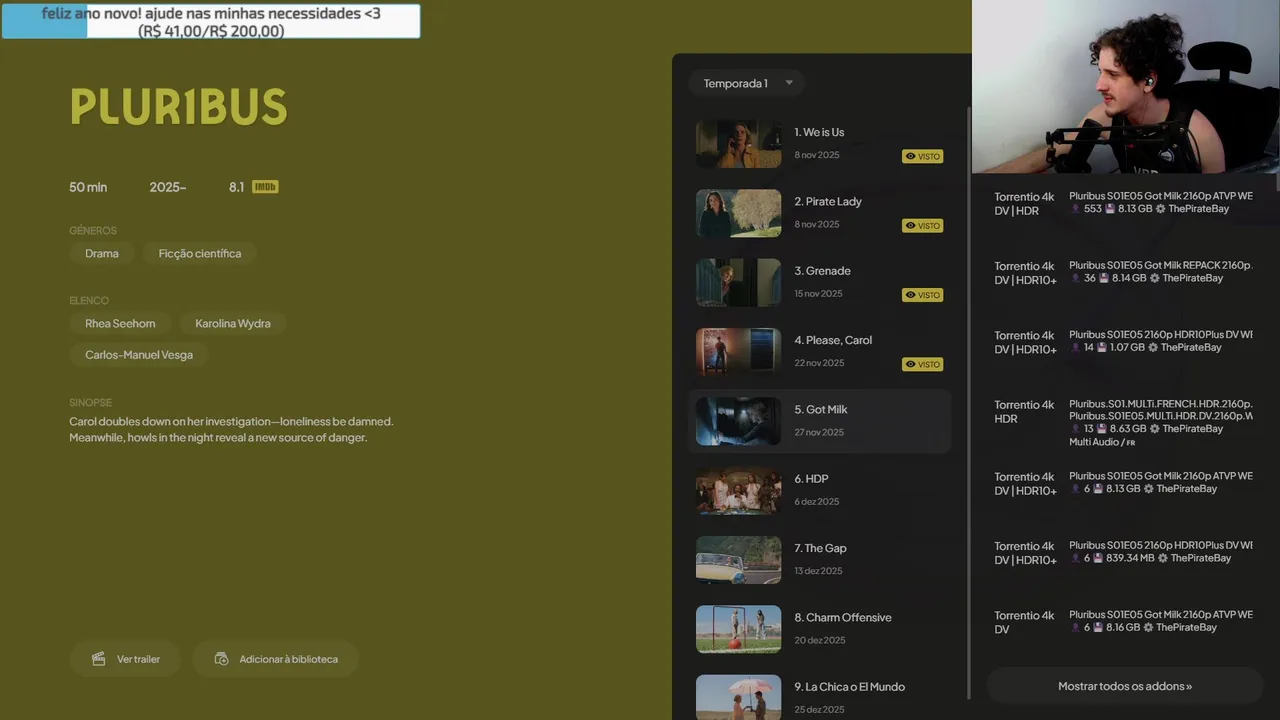
Task: Select episode title 7. The Gap
Action: [820, 548]
